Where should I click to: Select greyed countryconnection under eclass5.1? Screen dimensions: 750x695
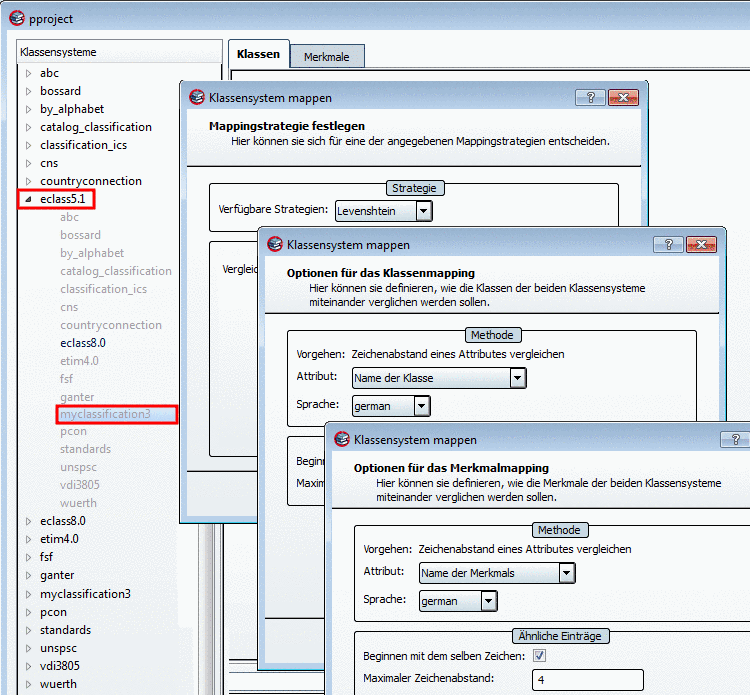(x=111, y=325)
